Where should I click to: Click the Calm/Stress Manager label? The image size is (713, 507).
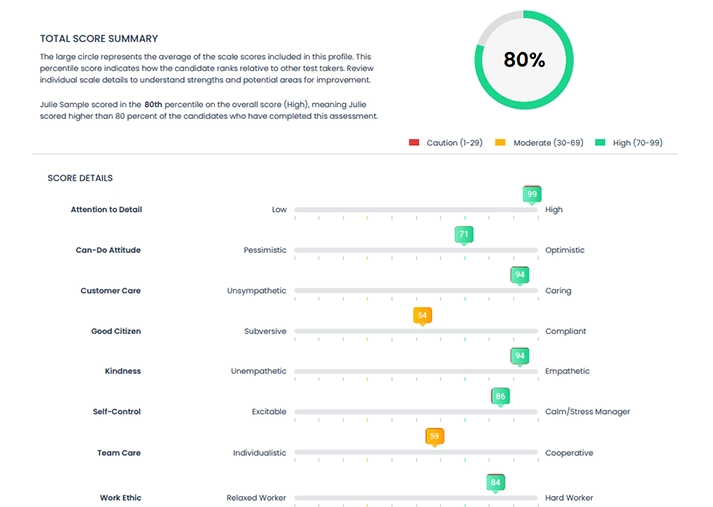pyautogui.click(x=587, y=411)
